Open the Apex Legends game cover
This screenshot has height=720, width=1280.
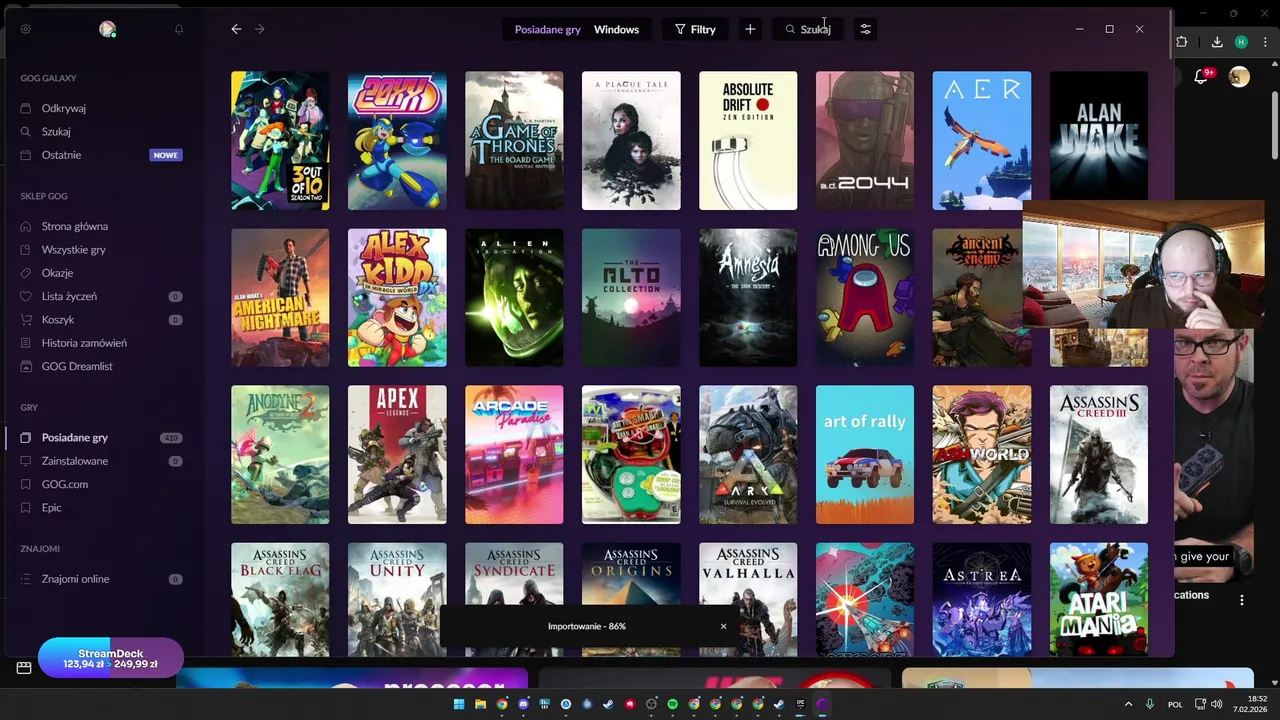pos(397,455)
